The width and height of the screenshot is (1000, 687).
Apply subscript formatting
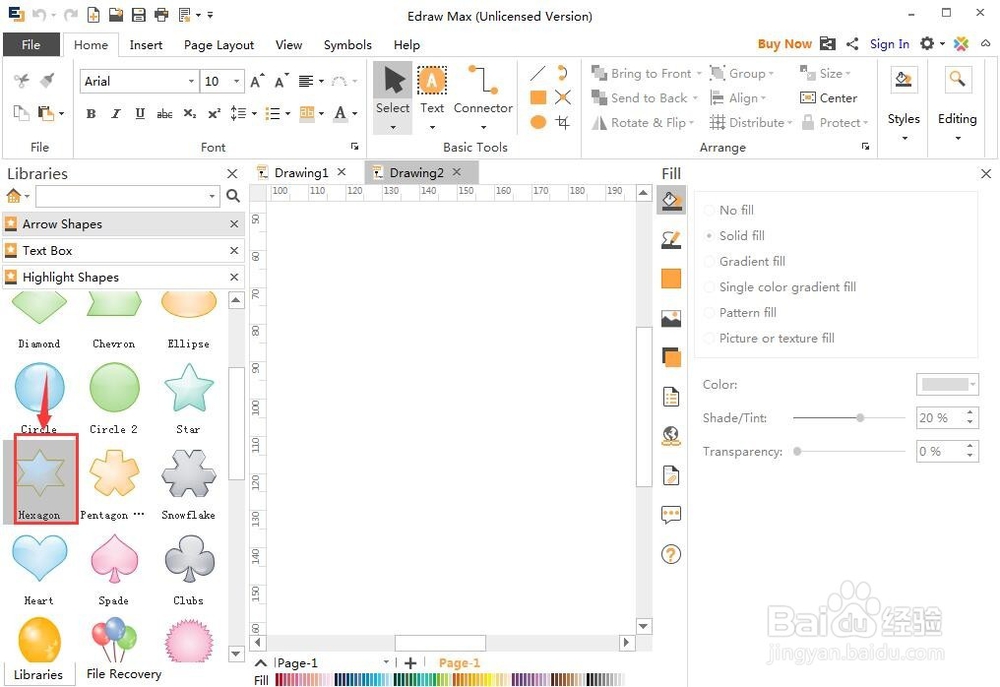click(189, 114)
